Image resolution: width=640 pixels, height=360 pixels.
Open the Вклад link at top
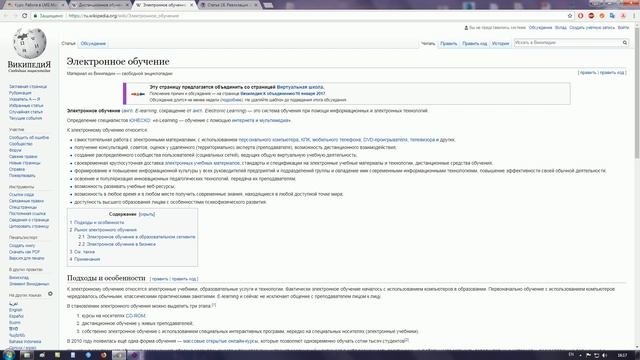[560, 28]
